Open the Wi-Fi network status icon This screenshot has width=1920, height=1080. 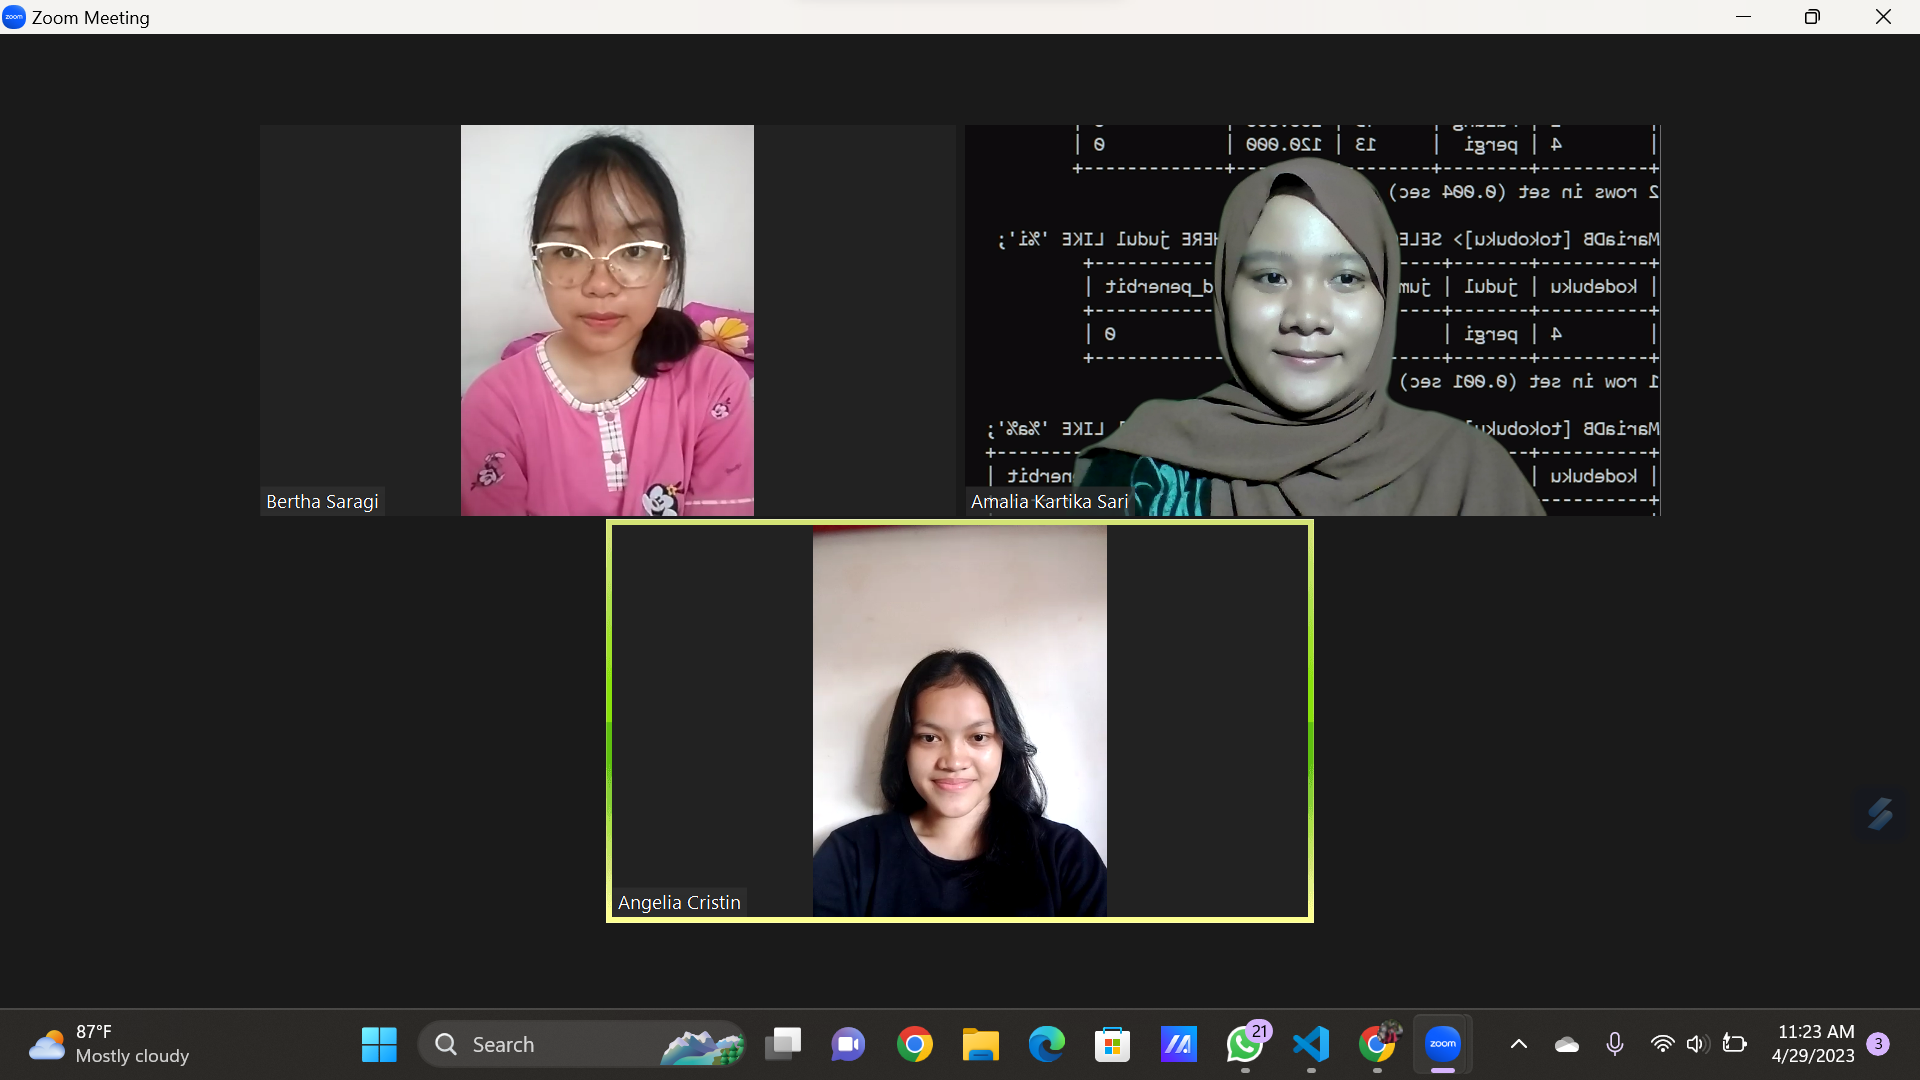click(x=1662, y=1045)
